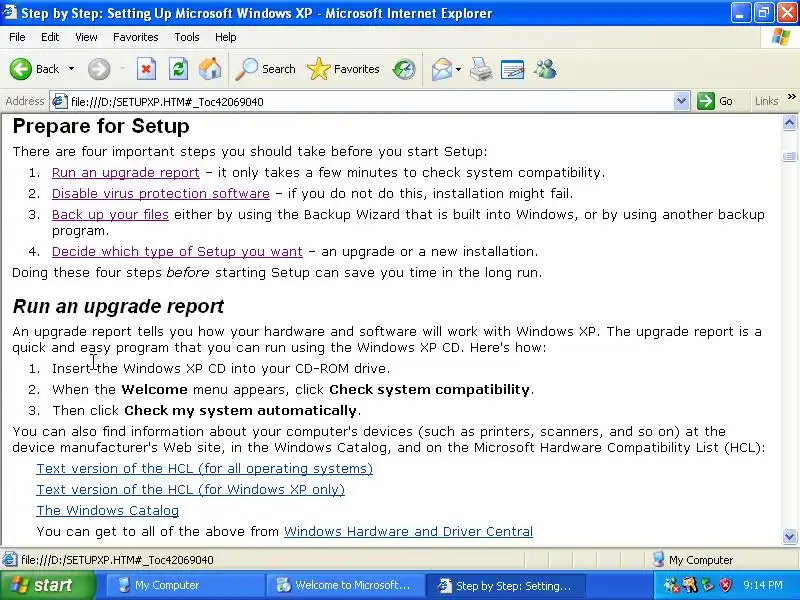800x600 pixels.
Task: Open the File menu
Action: point(17,37)
